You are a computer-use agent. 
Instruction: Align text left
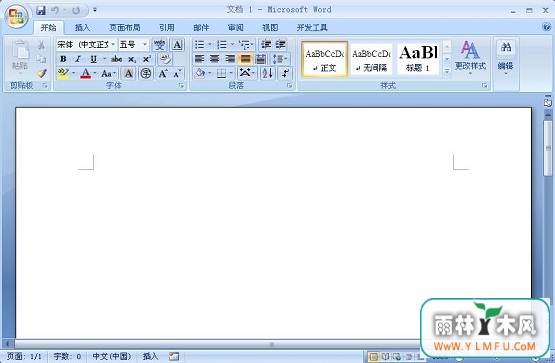click(x=200, y=59)
